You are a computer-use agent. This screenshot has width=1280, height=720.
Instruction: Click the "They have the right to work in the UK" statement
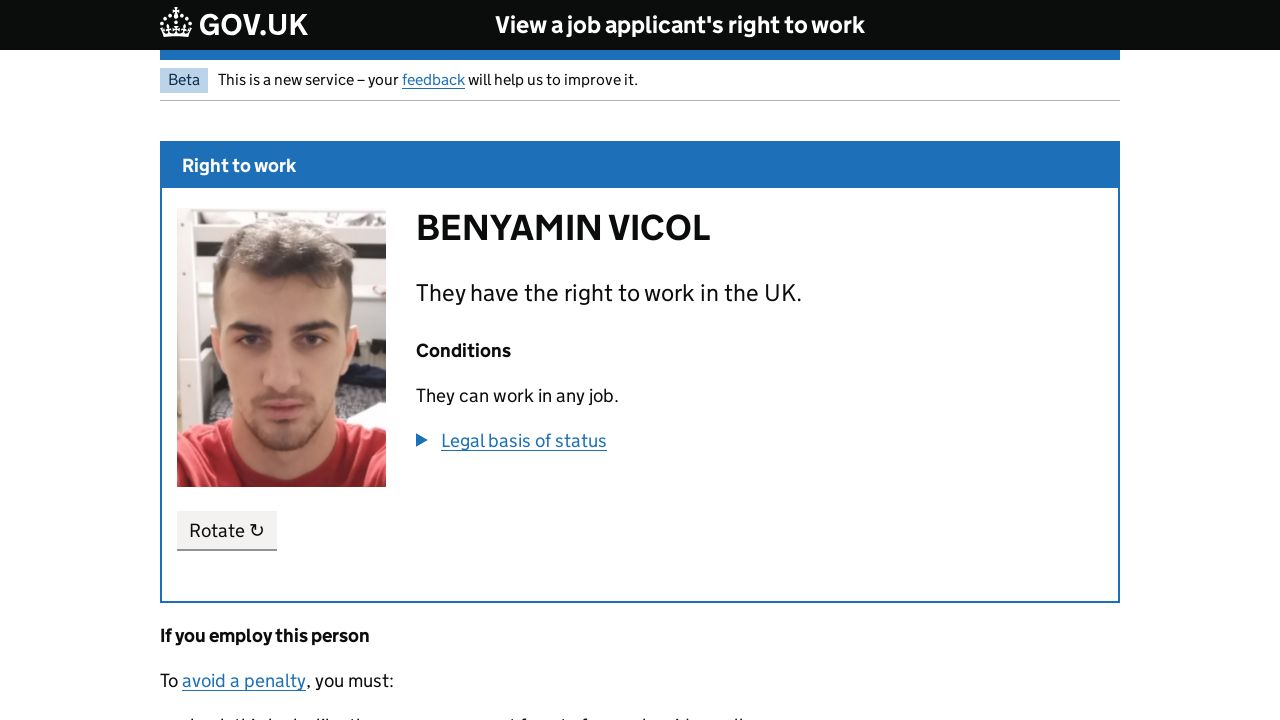608,293
